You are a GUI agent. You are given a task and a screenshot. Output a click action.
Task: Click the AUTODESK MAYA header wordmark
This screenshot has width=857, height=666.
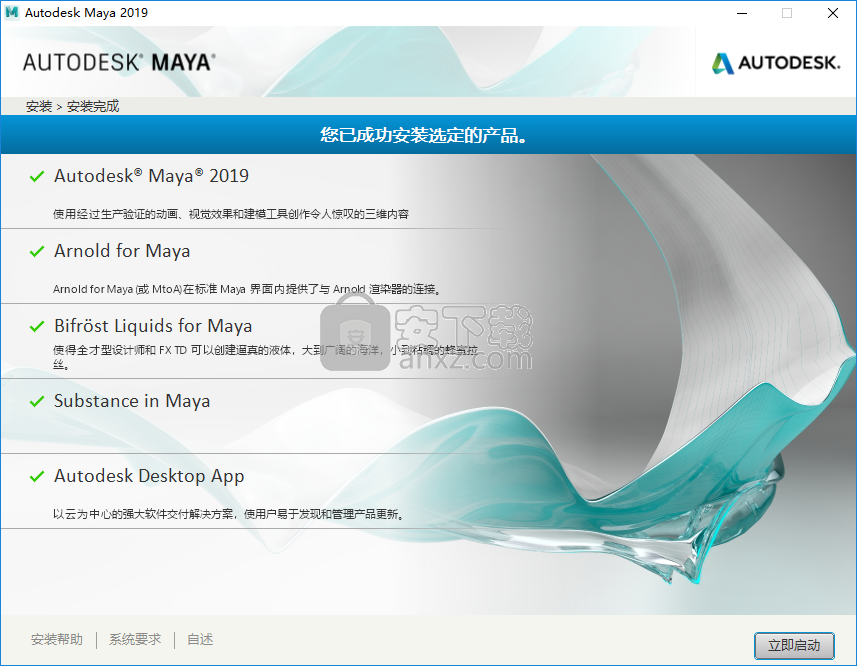coord(119,62)
